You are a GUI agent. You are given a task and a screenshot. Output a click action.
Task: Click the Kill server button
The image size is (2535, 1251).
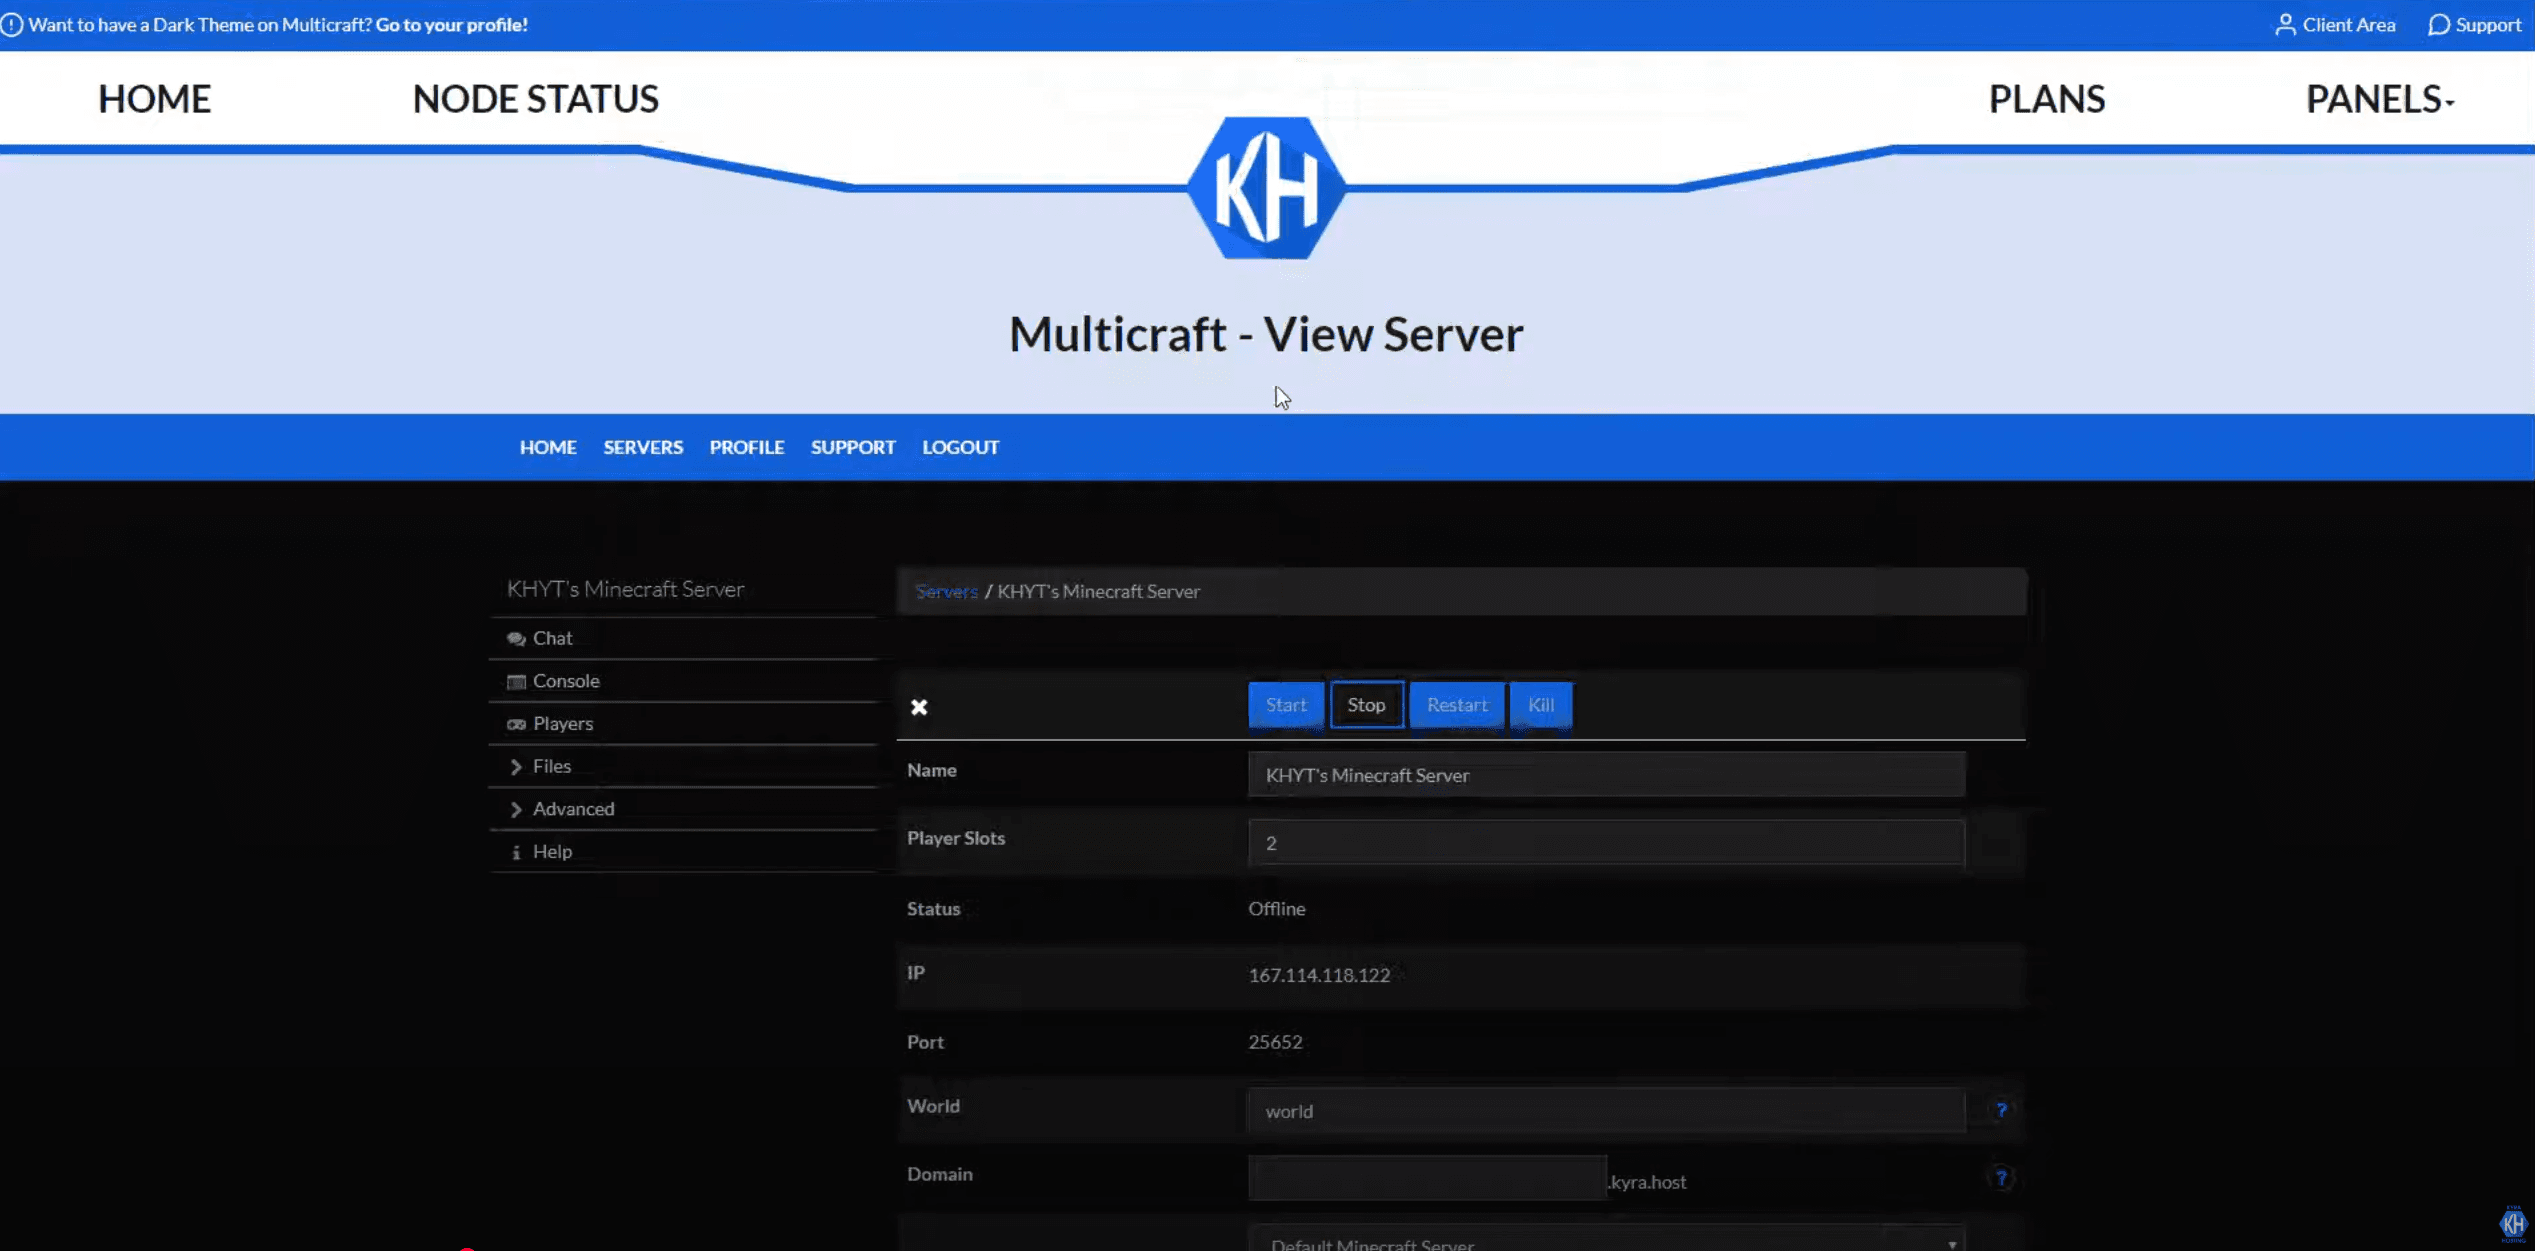pyautogui.click(x=1541, y=705)
